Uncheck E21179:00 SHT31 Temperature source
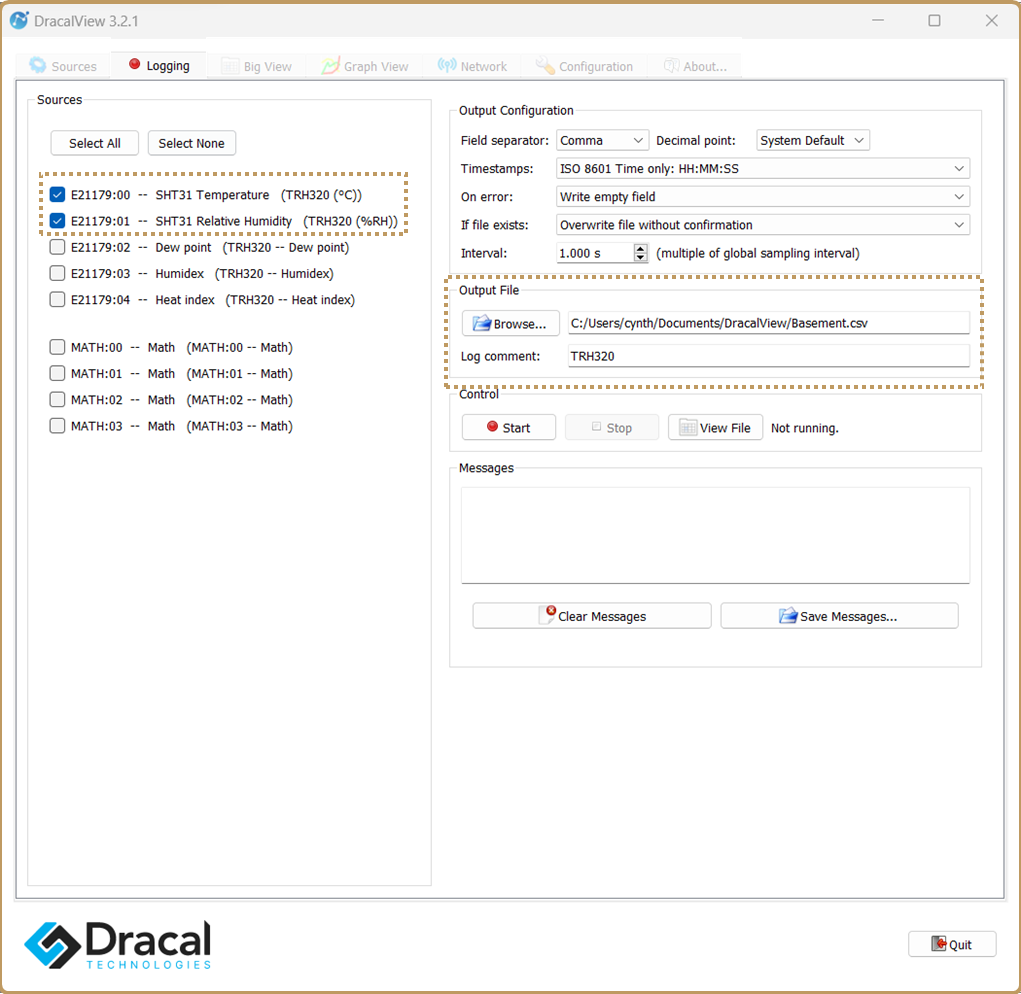This screenshot has width=1021, height=994. (x=57, y=195)
